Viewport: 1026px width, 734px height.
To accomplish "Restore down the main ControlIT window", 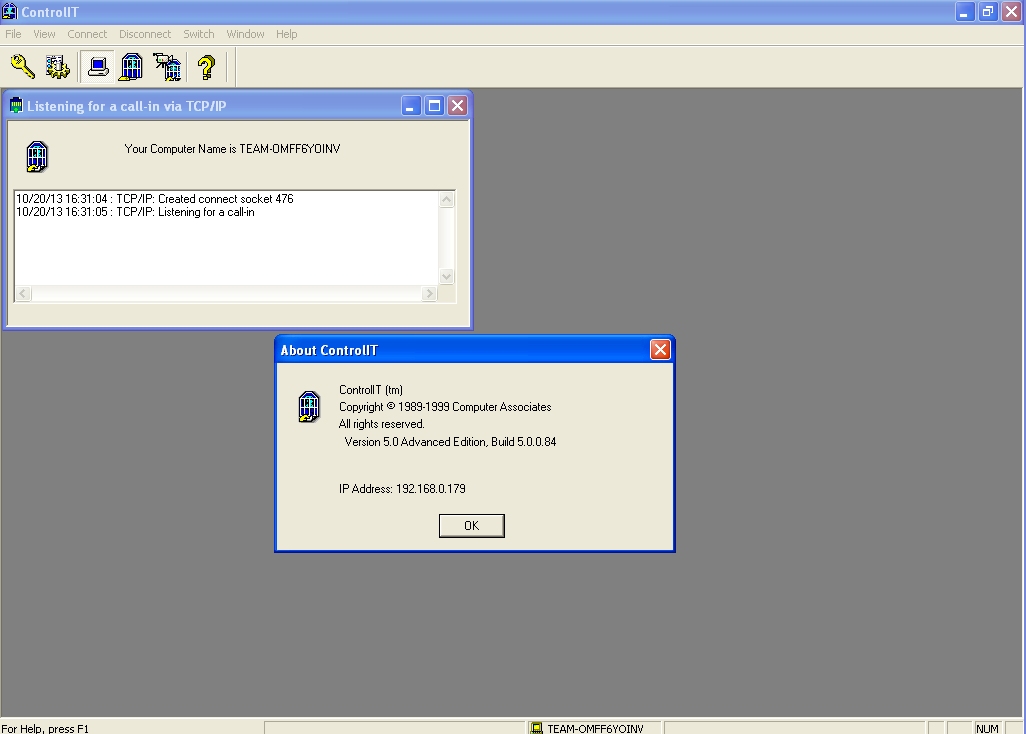I will coord(988,11).
